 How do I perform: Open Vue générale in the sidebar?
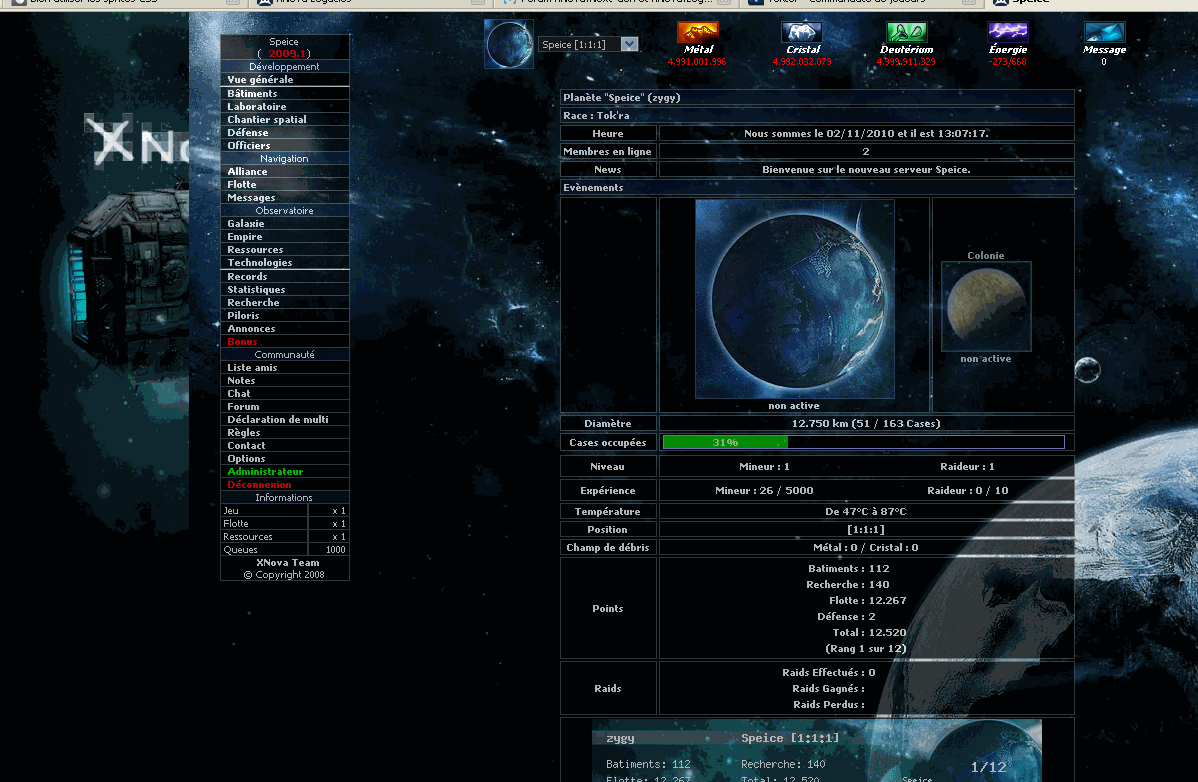tap(260, 79)
